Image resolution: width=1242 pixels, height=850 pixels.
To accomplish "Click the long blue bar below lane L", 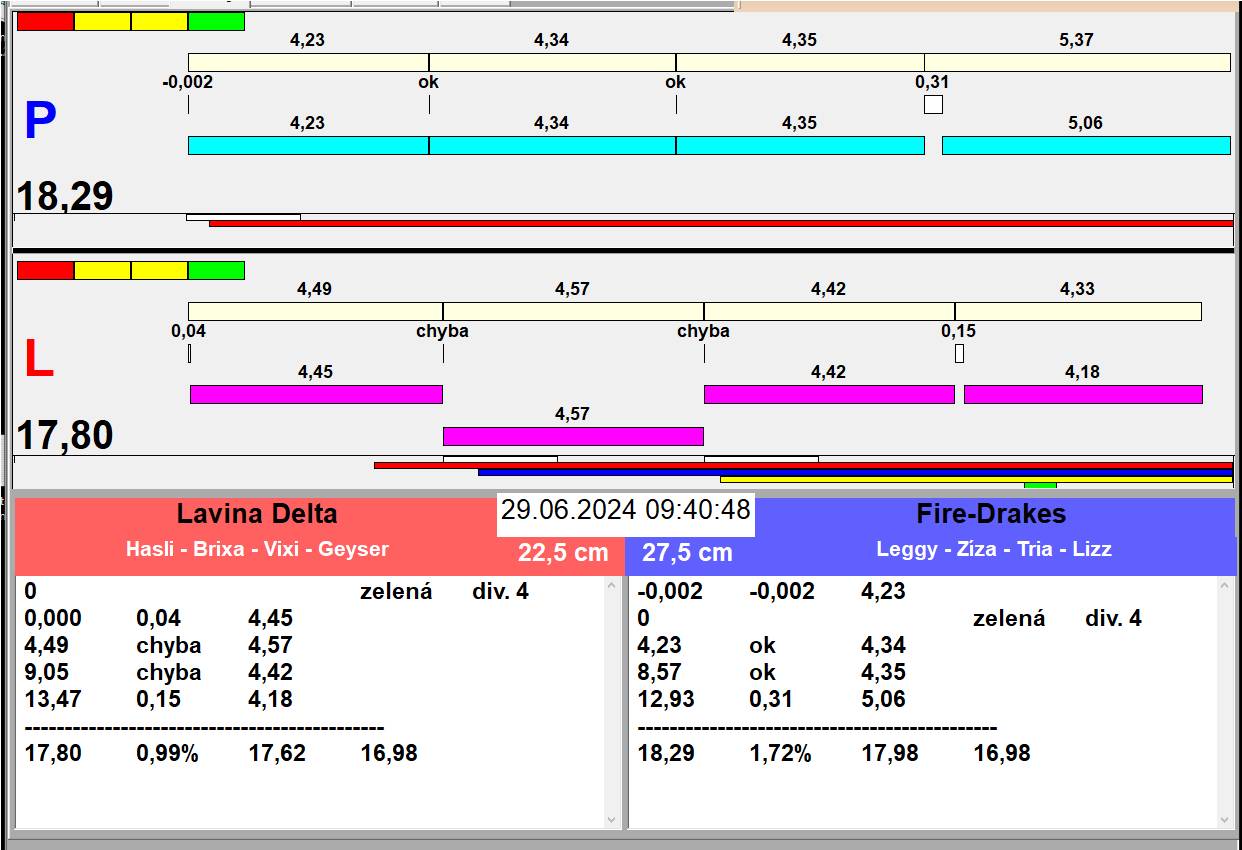I will [x=854, y=472].
